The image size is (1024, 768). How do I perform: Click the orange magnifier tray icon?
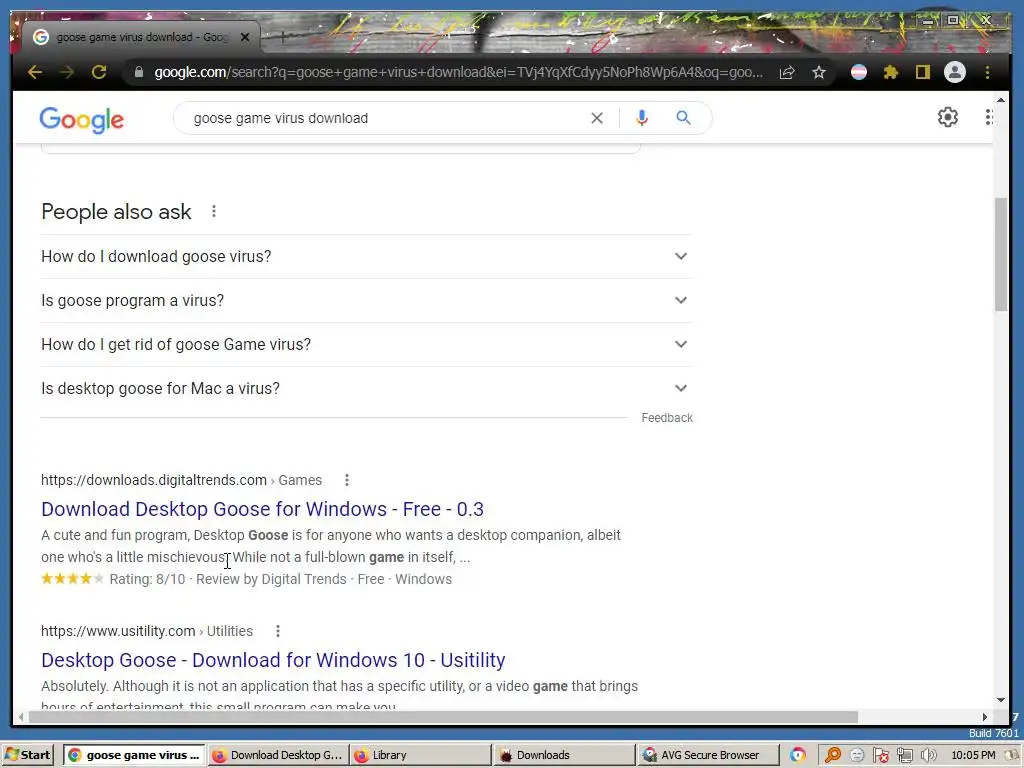pyautogui.click(x=833, y=756)
